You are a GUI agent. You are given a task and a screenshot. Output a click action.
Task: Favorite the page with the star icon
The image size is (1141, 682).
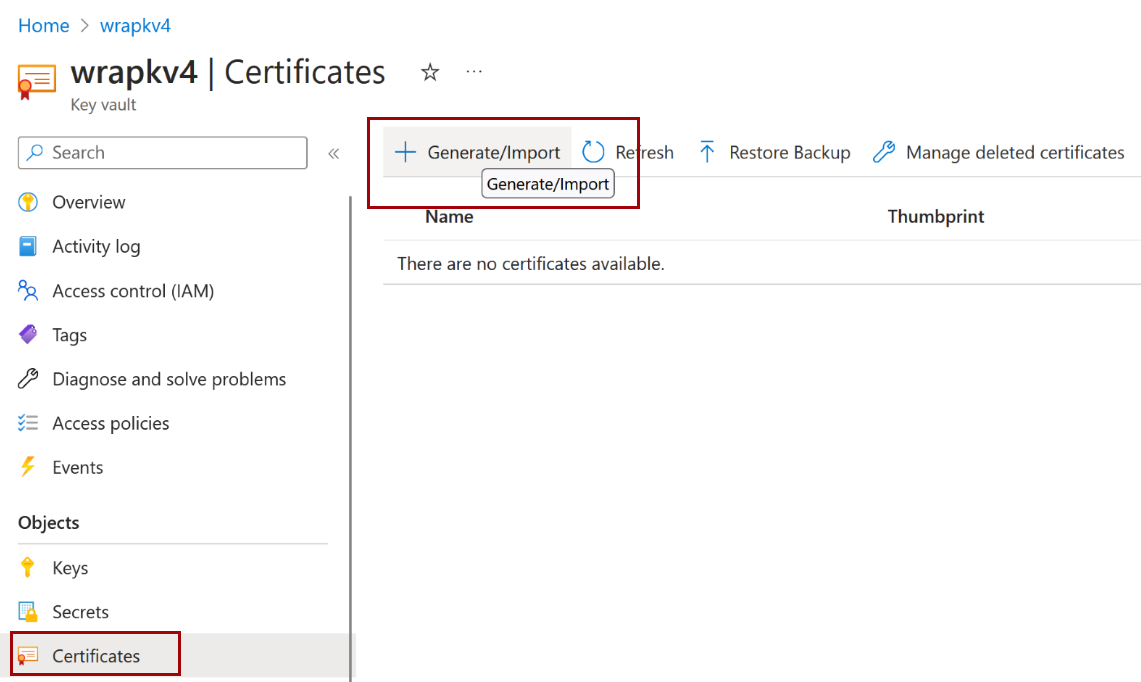(430, 72)
